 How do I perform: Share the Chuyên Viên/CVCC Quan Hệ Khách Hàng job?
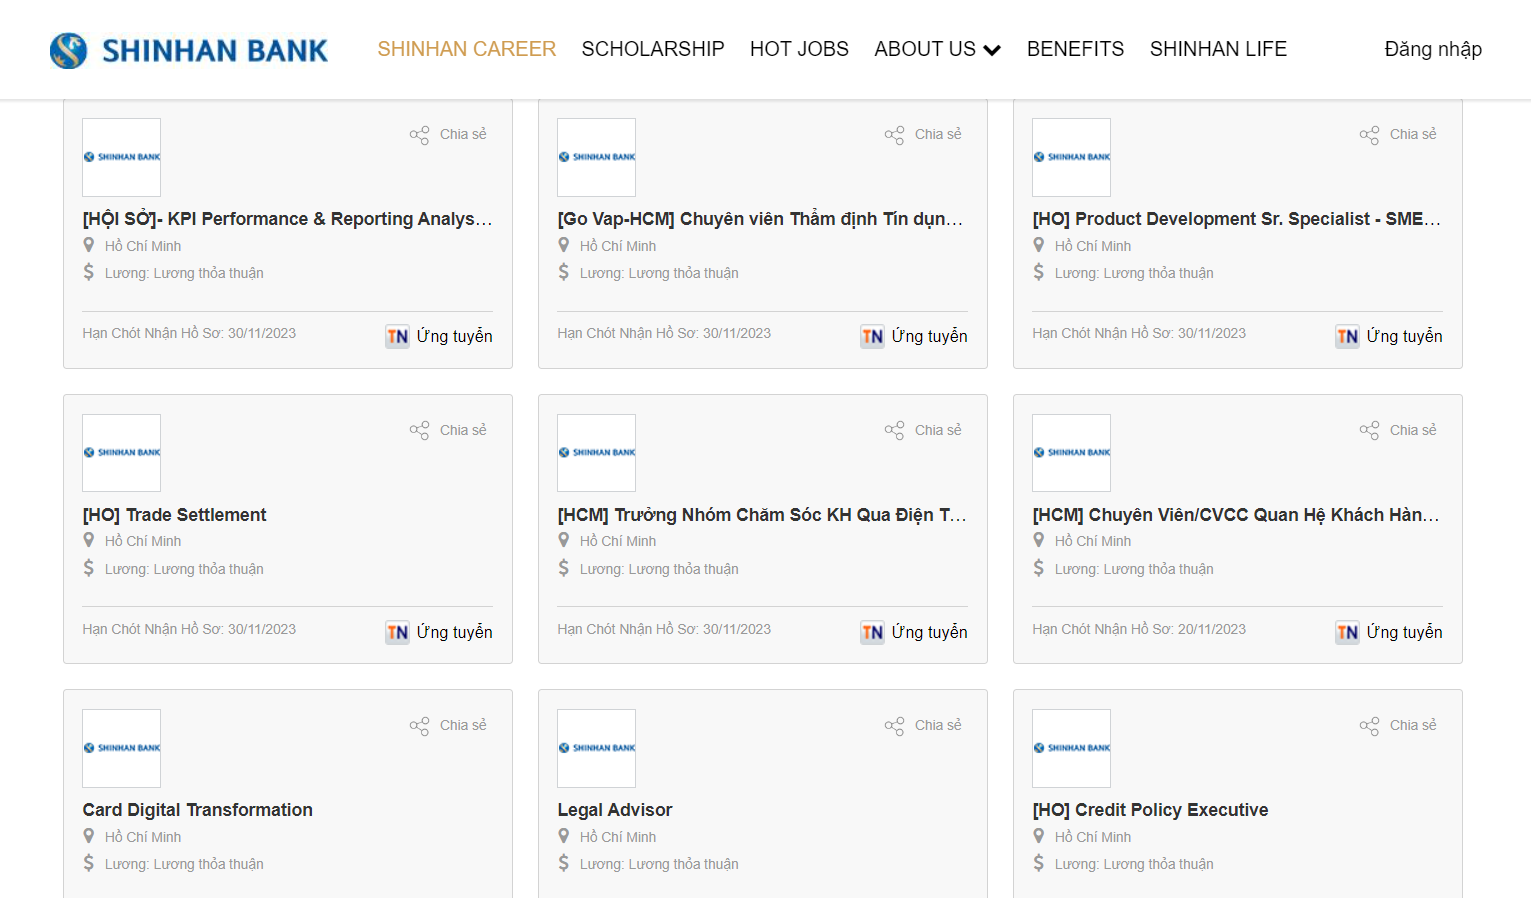(1398, 430)
